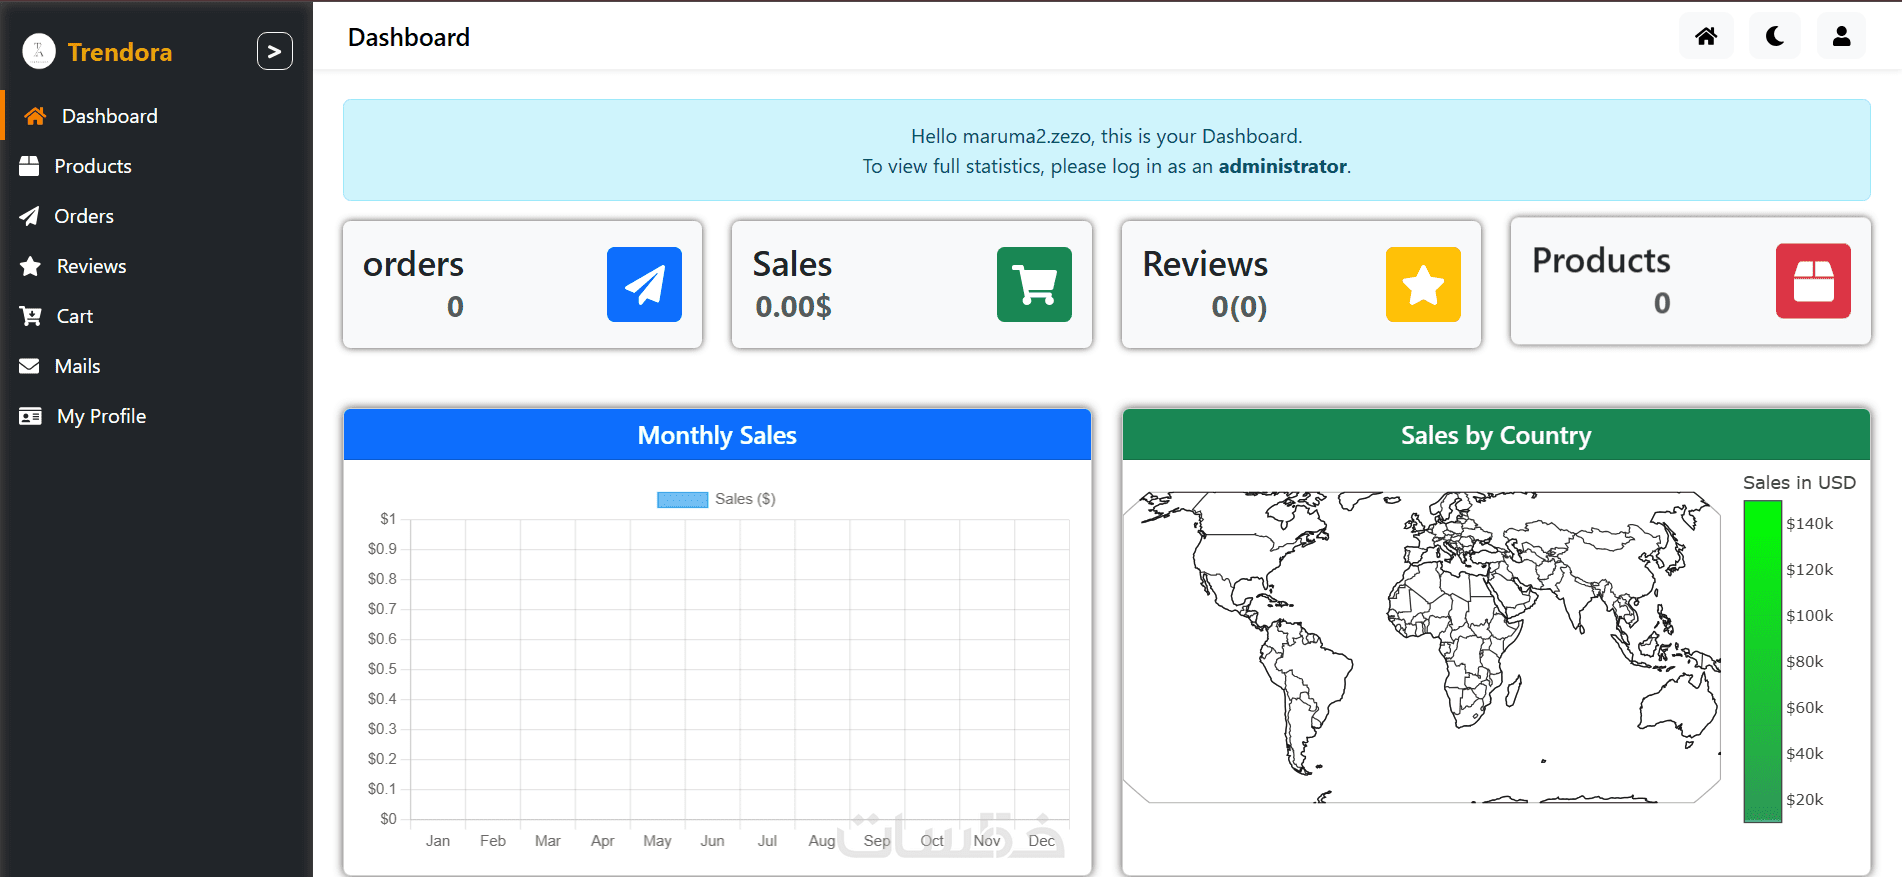Image resolution: width=1902 pixels, height=877 pixels.
Task: Click the Cart icon in sidebar
Action: [x=31, y=316]
